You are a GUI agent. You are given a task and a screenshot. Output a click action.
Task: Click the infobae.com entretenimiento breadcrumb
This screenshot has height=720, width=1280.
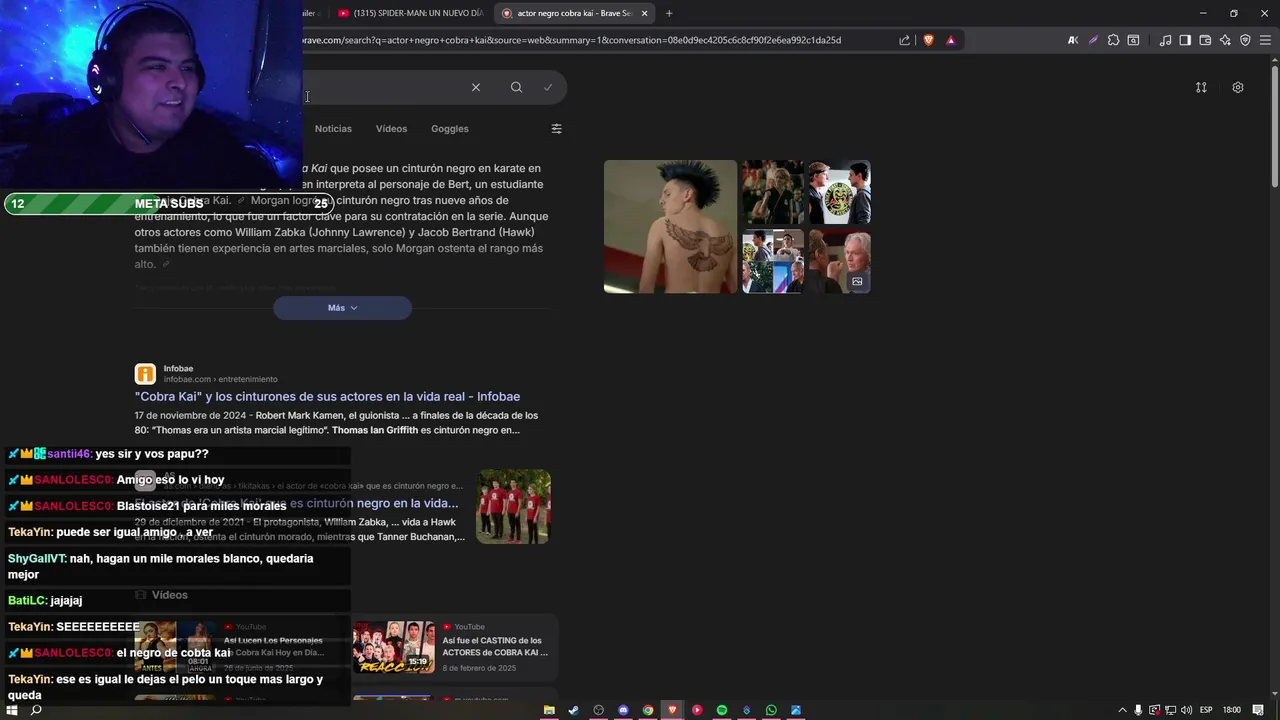coord(220,379)
